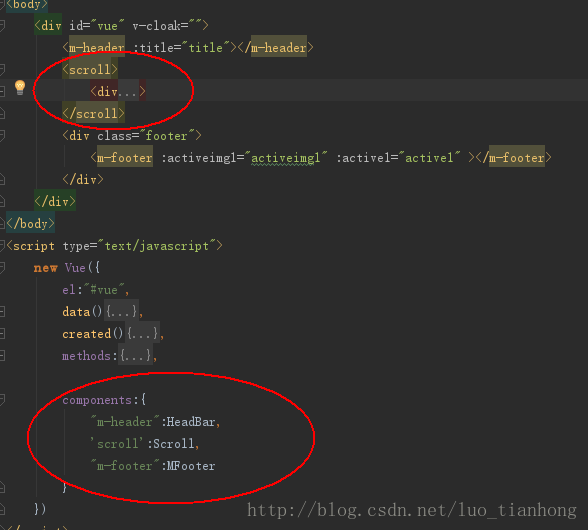Viewport: 588px width, 530px height.
Task: Click the "active1" attribute value
Action: coord(429,158)
